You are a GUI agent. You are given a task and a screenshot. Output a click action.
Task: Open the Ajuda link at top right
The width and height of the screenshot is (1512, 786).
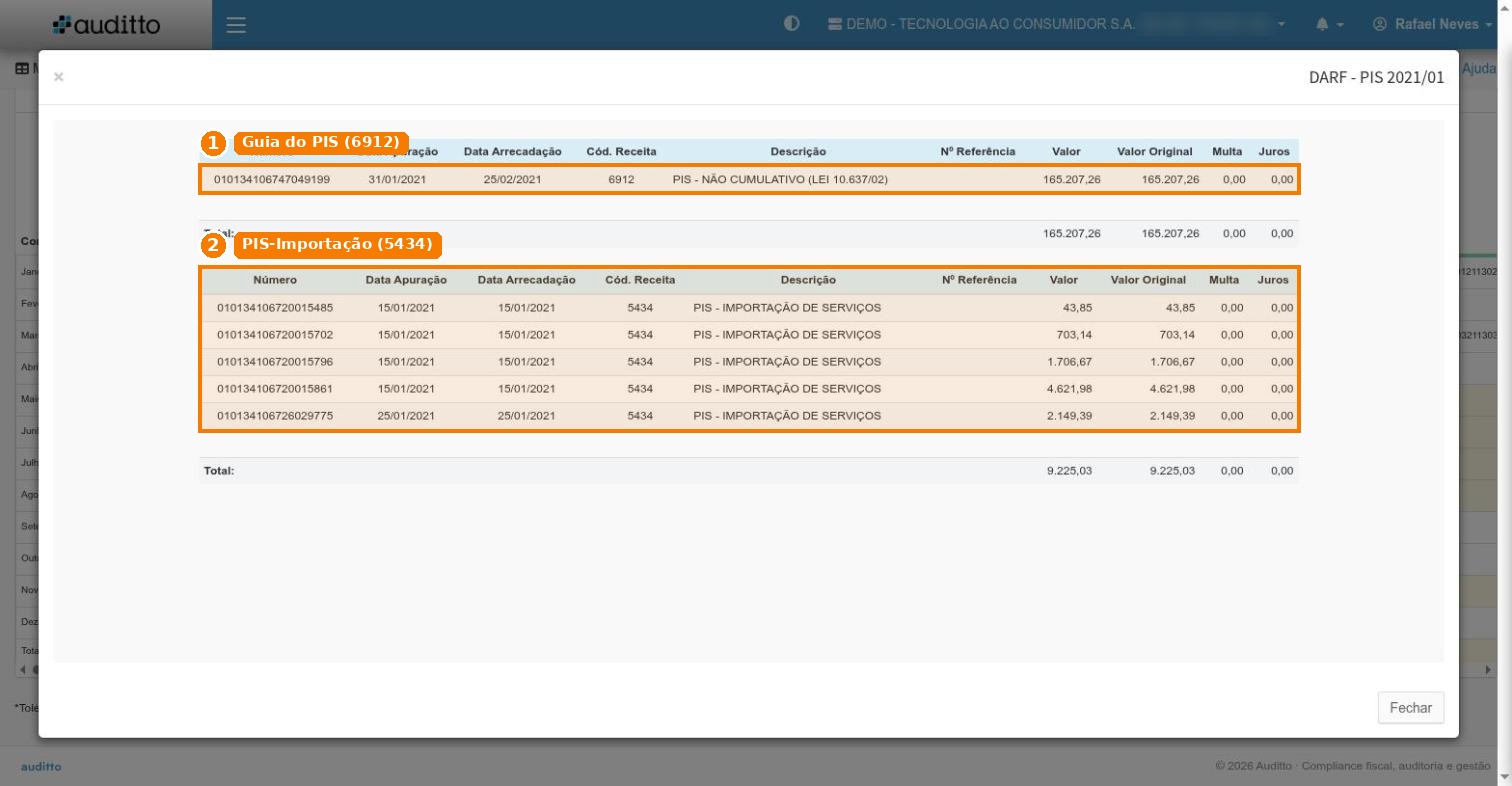(1479, 69)
